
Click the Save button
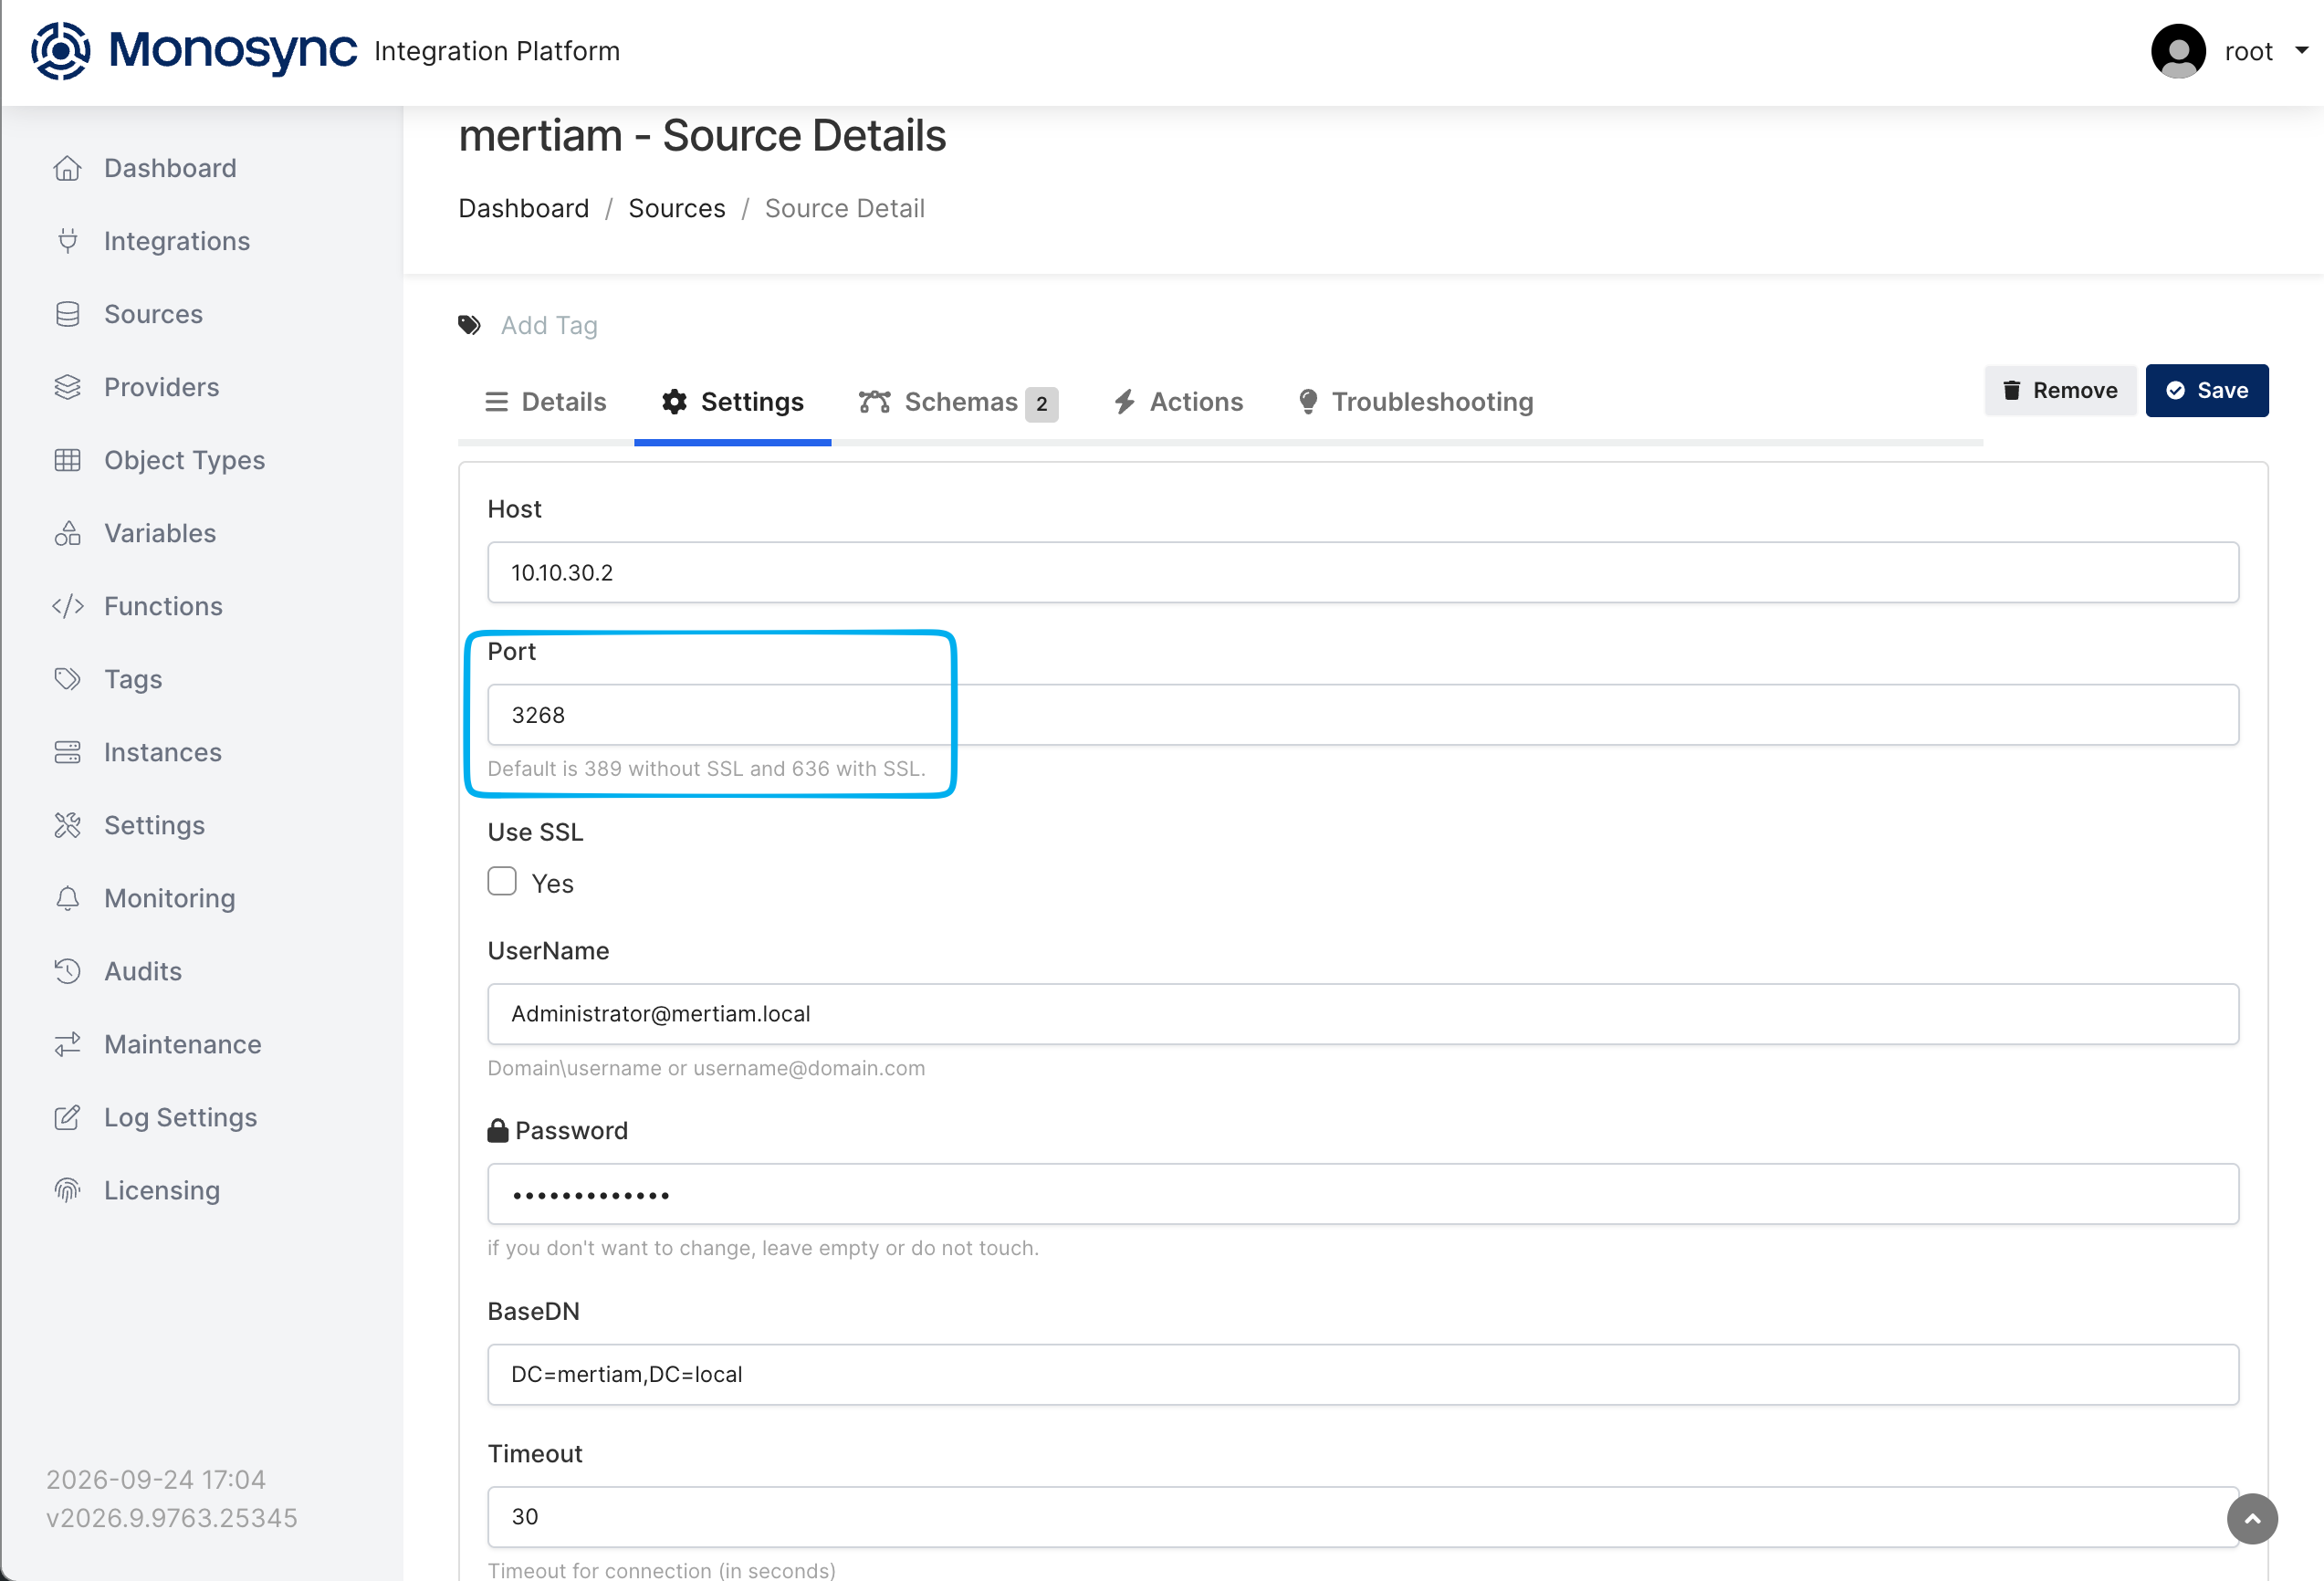2207,391
